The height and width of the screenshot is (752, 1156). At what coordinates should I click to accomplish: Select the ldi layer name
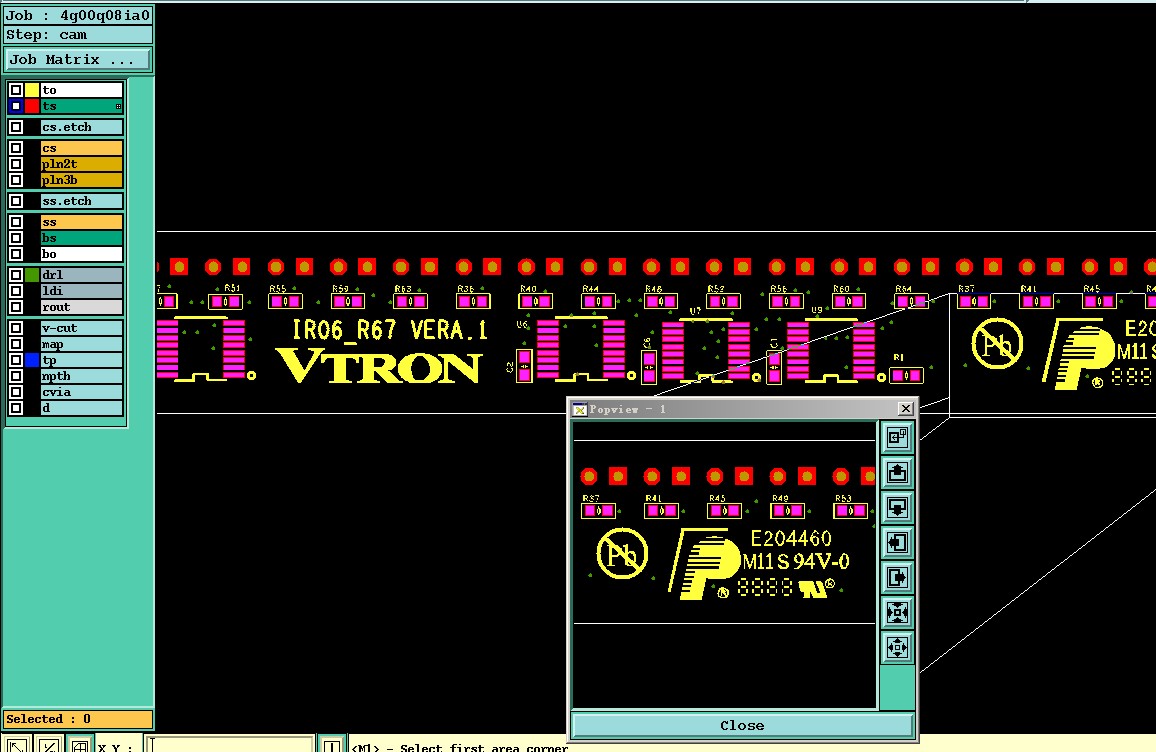point(81,290)
